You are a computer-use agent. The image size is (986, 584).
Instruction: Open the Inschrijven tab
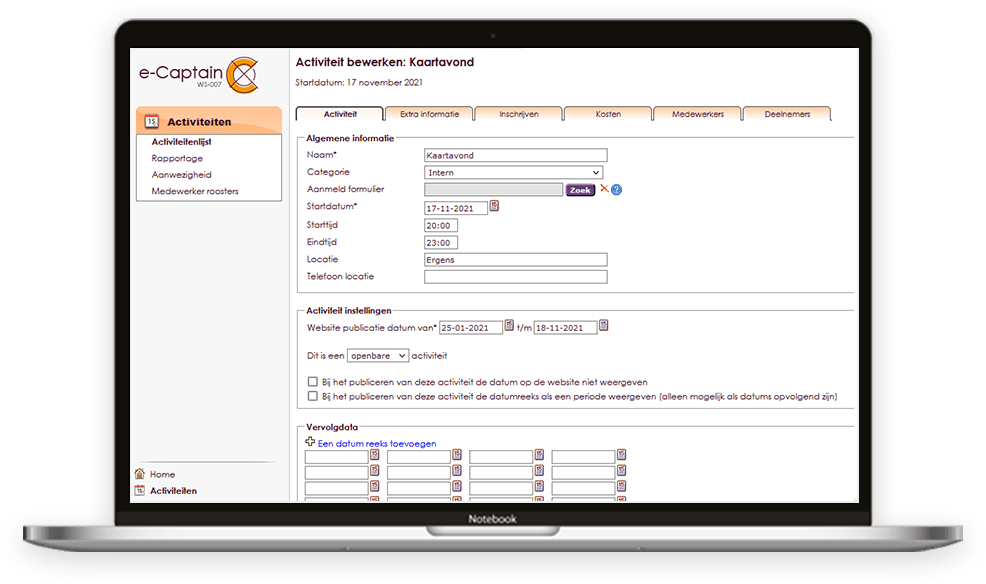click(x=518, y=114)
